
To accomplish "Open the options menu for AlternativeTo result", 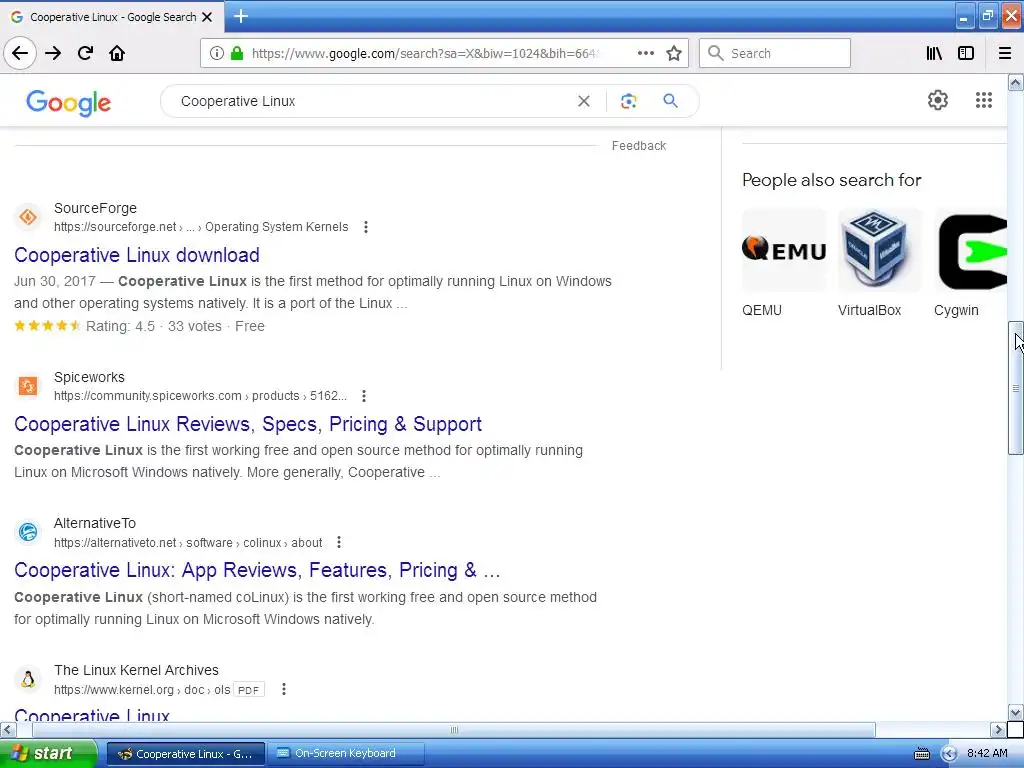I will point(338,543).
